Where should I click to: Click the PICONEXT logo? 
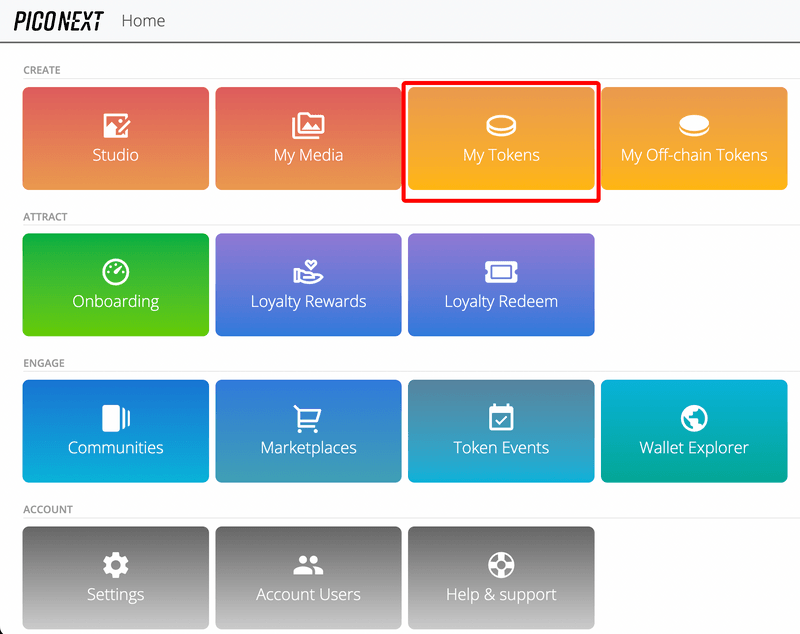58,21
